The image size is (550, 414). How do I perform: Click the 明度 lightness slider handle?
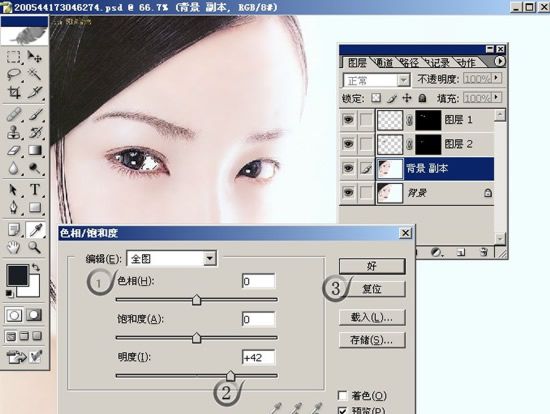tap(230, 375)
